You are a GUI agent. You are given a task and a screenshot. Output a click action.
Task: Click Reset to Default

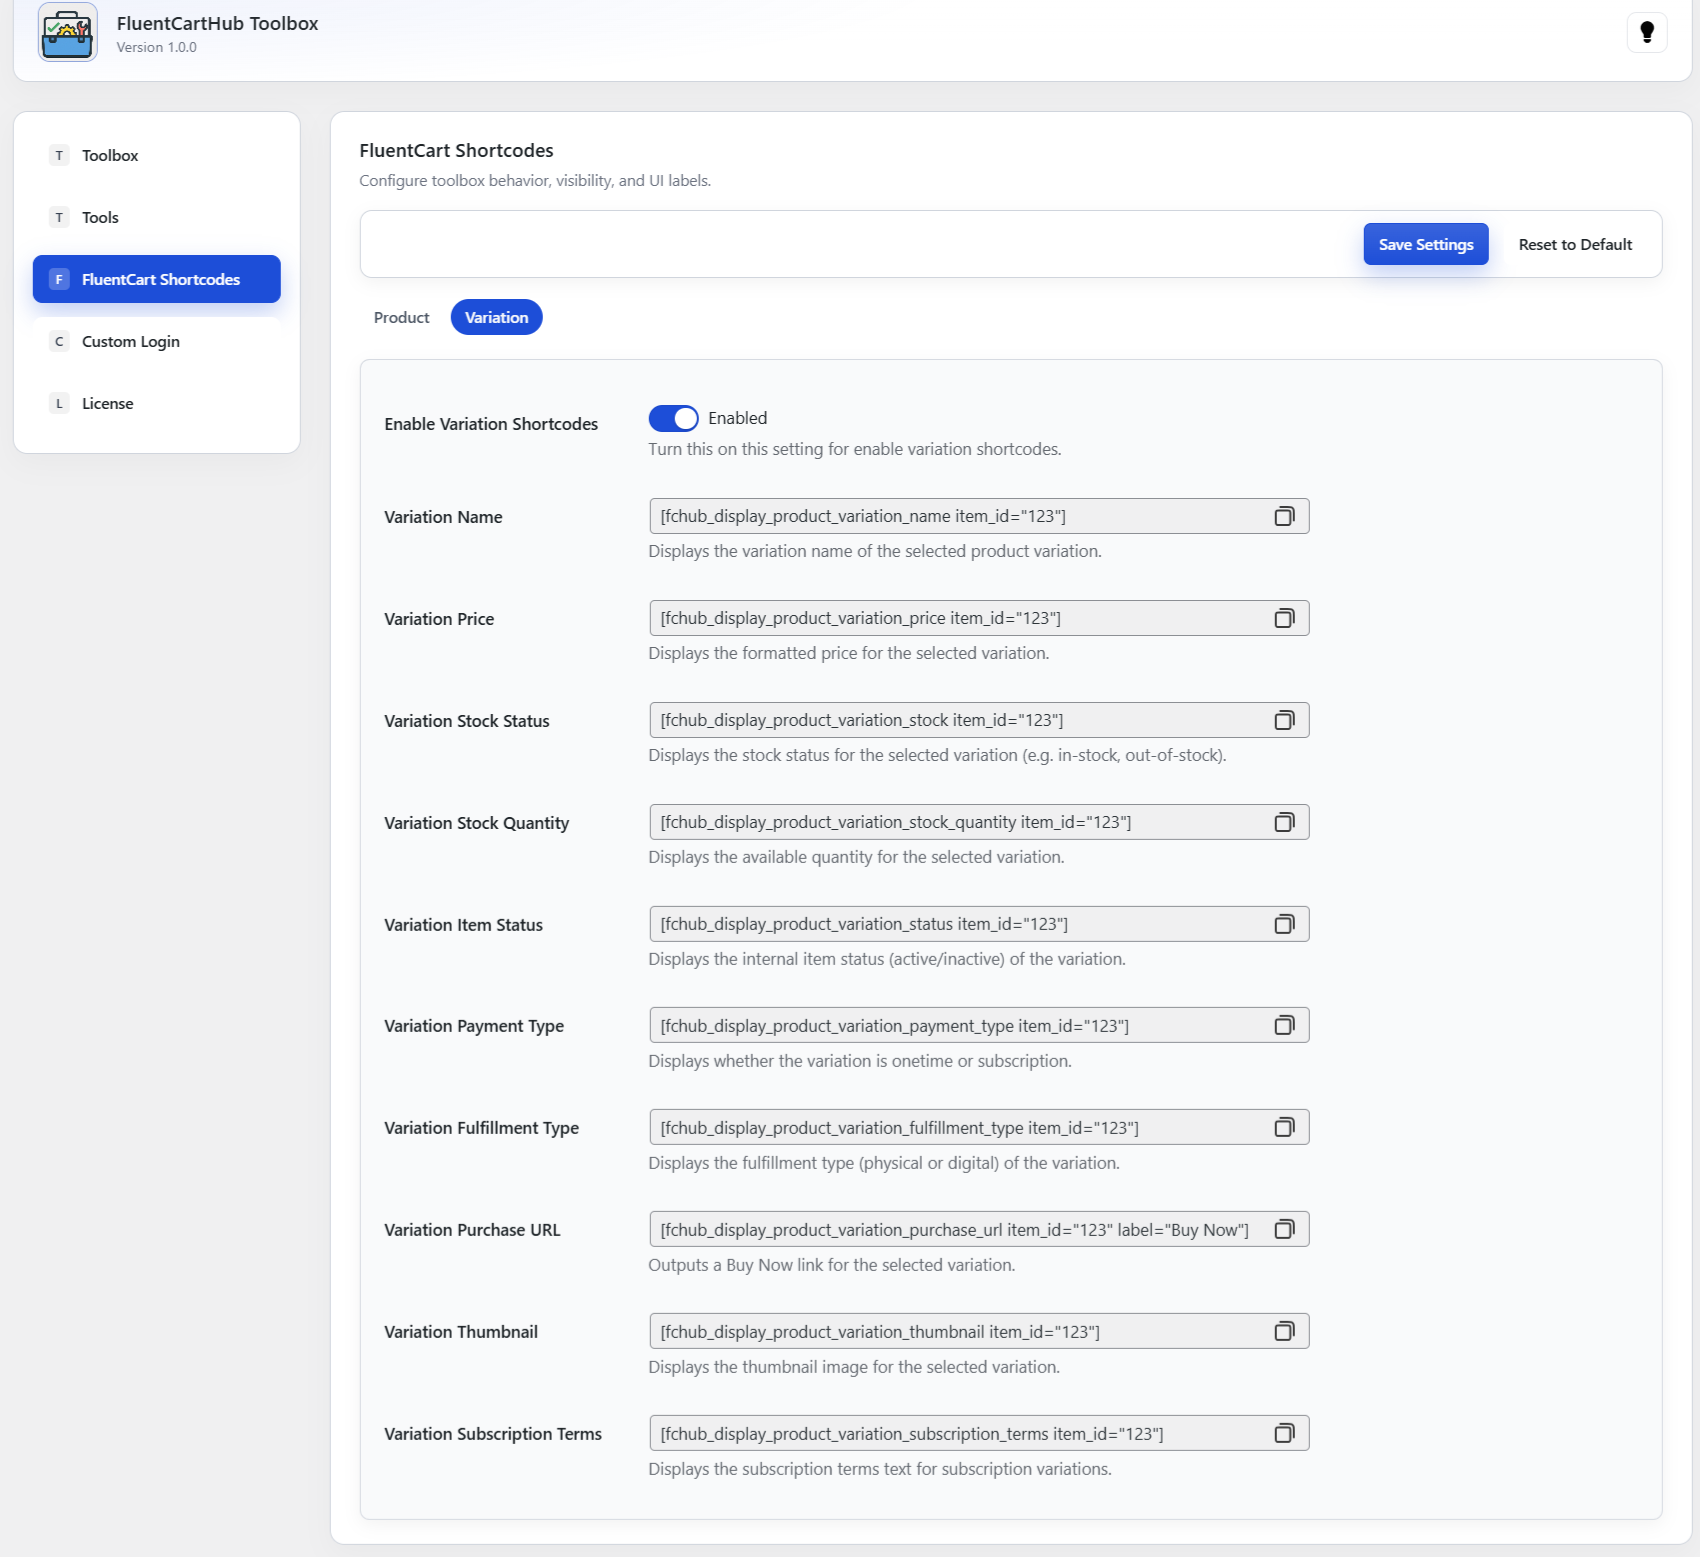point(1574,244)
